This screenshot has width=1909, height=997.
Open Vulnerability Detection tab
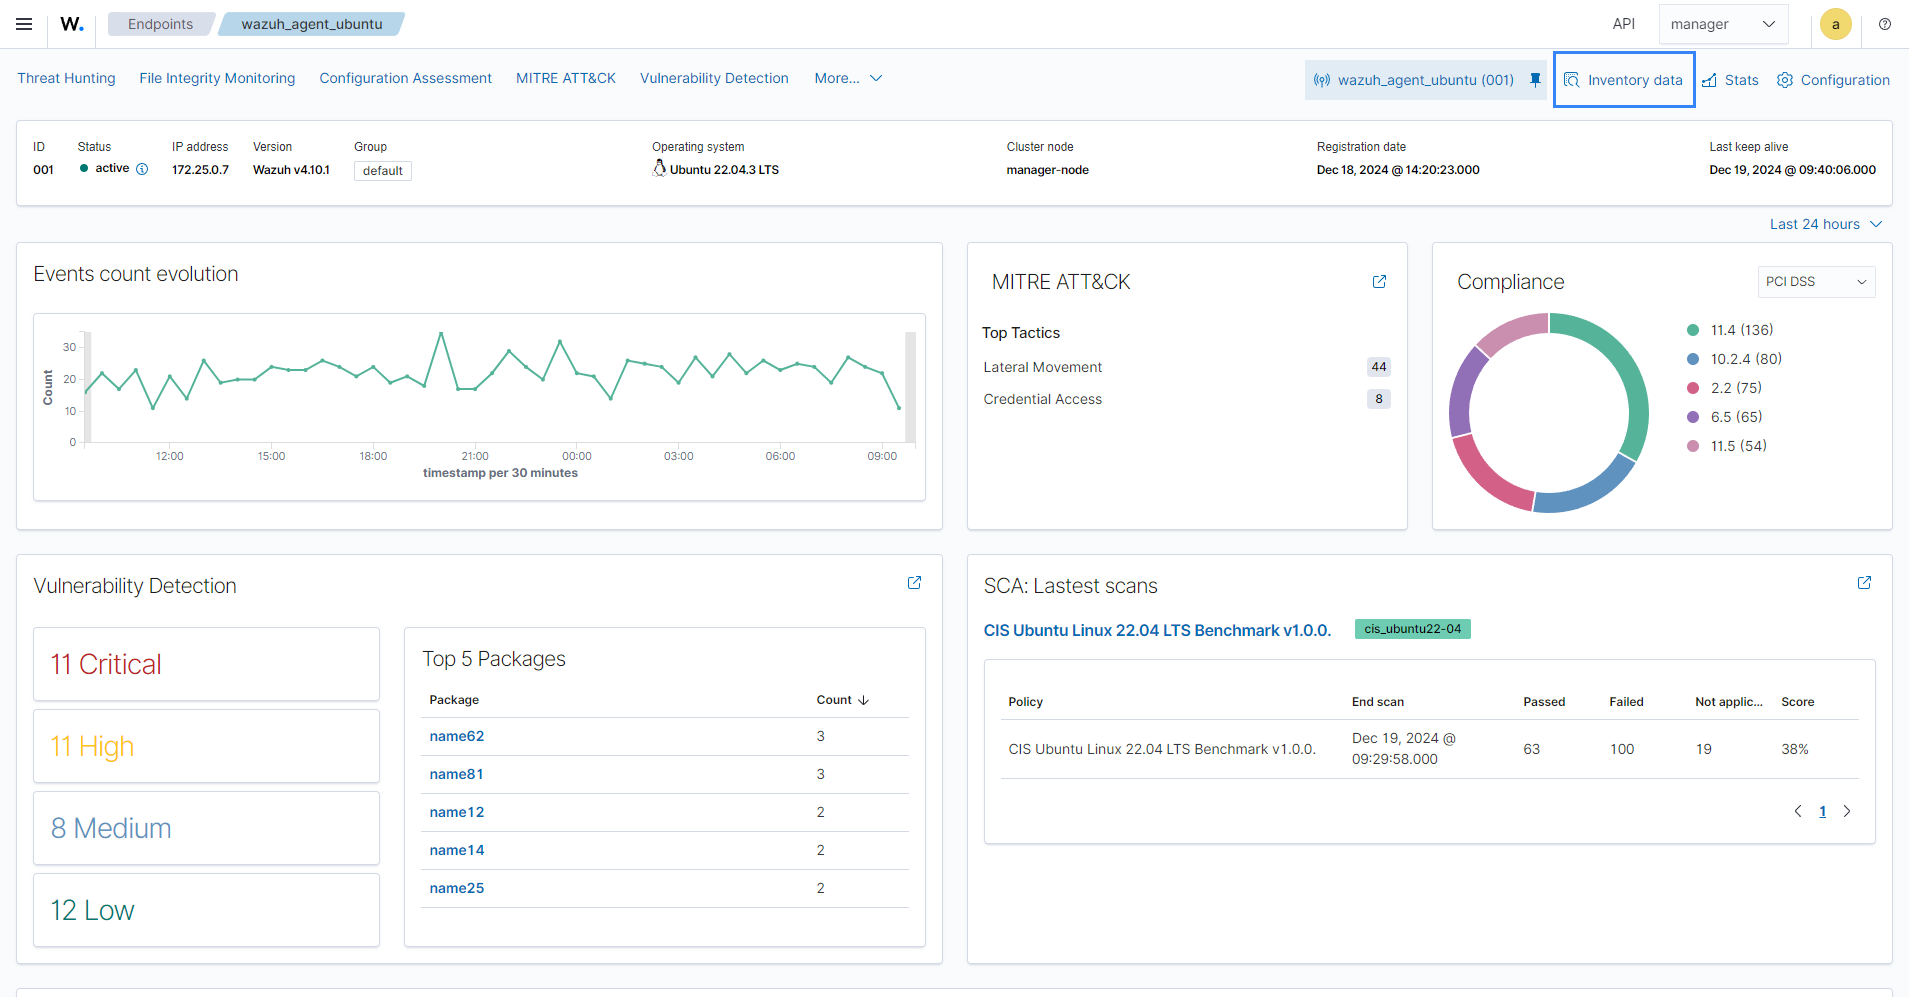(714, 78)
